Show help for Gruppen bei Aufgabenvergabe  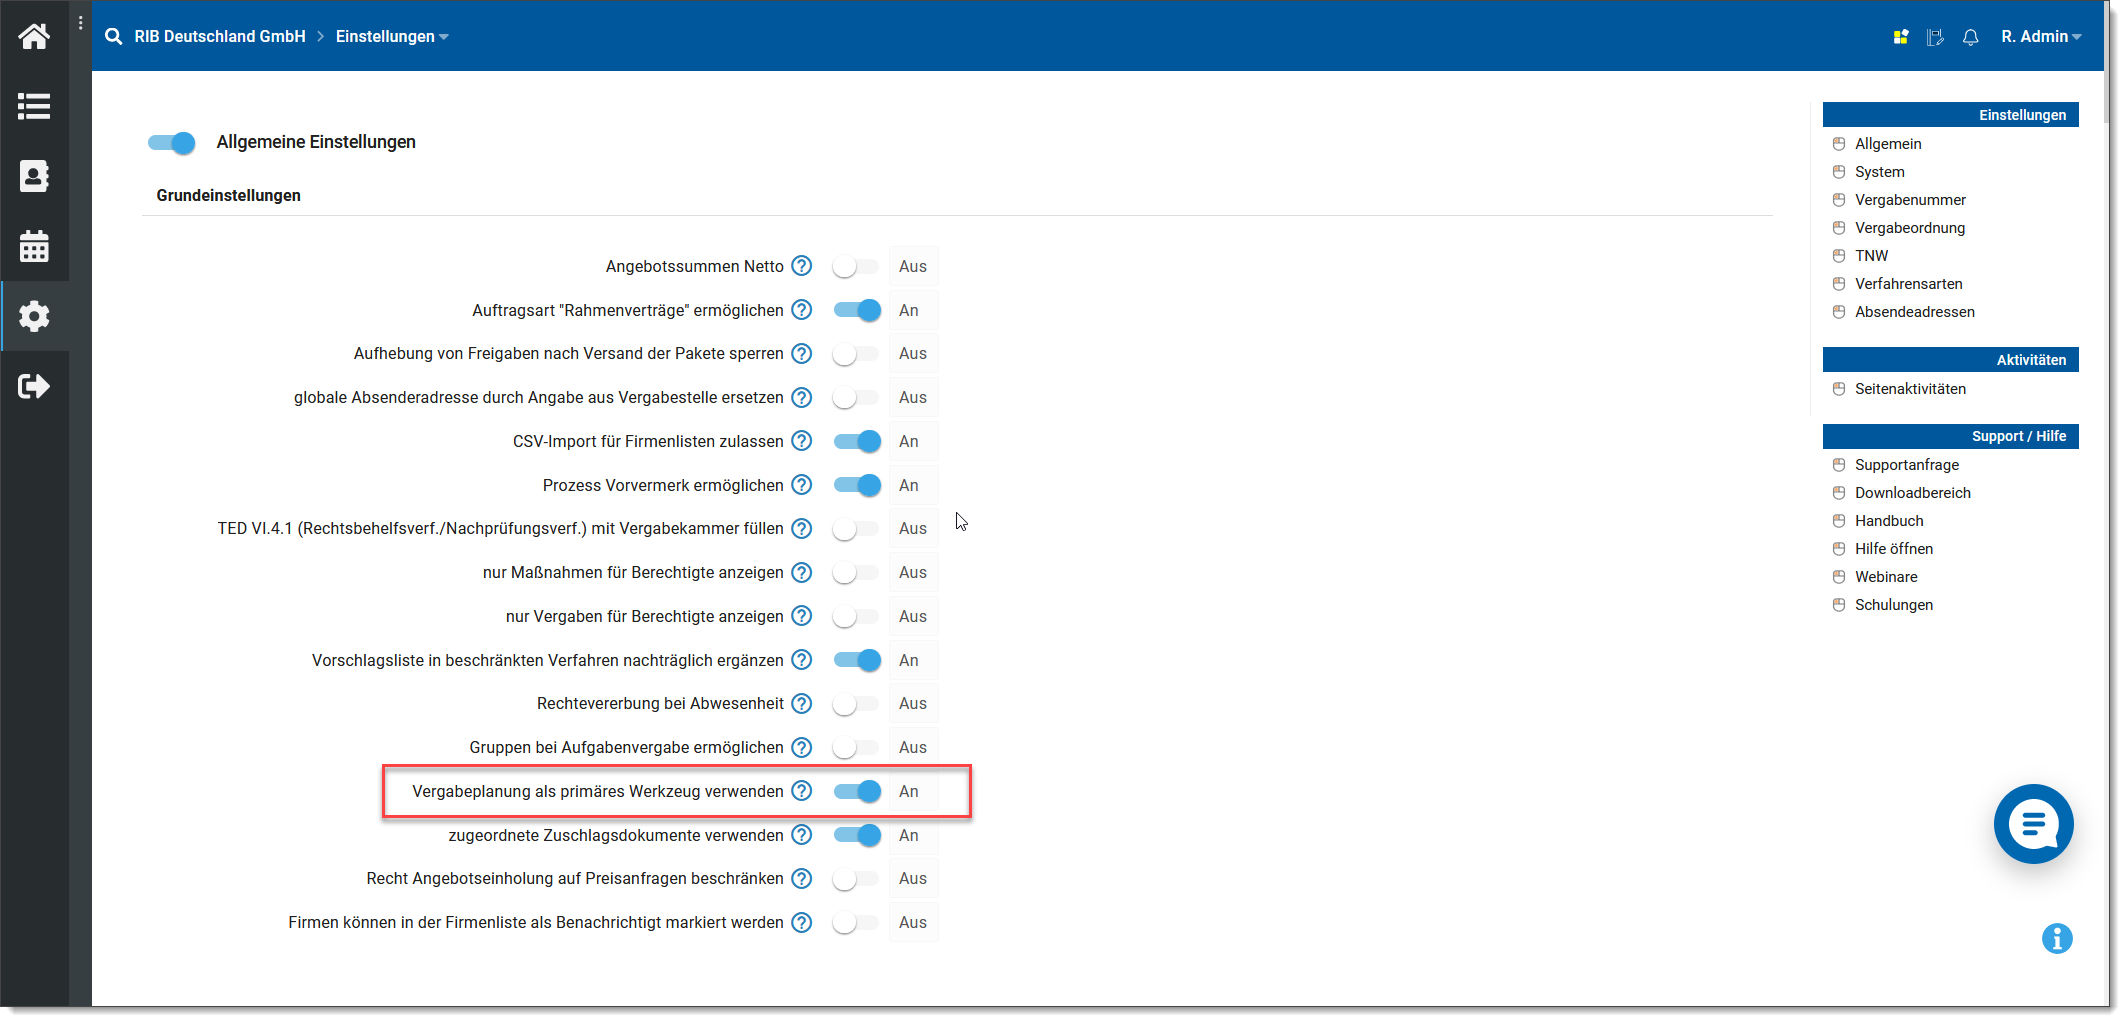coord(802,747)
